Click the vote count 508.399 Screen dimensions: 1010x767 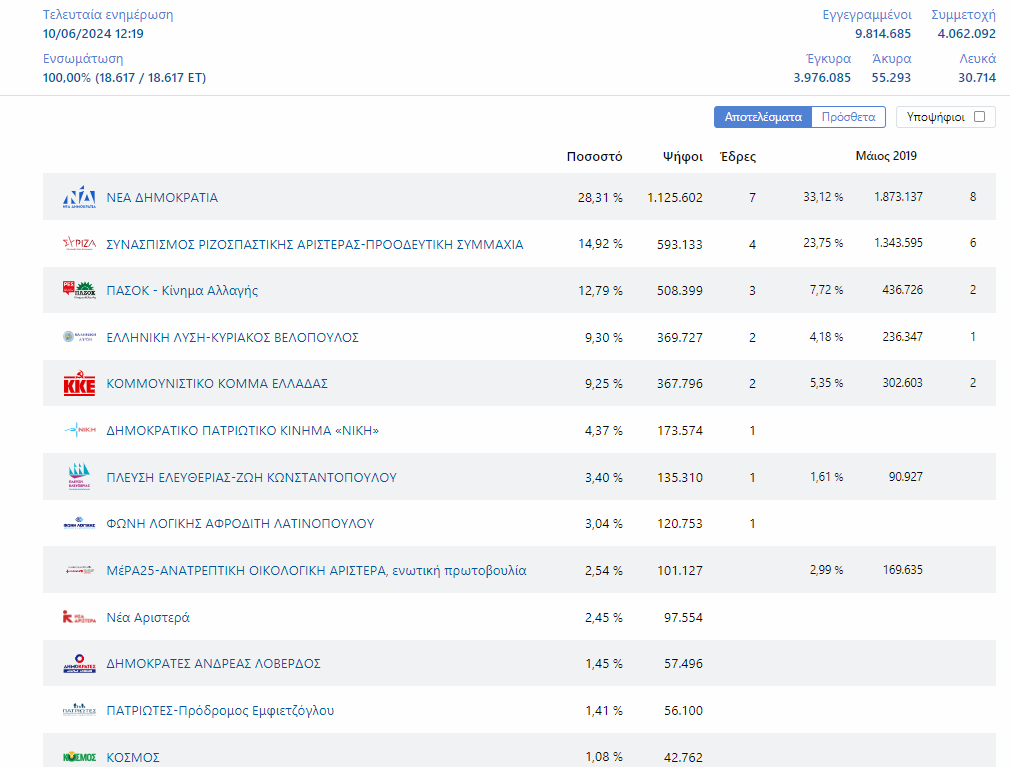(680, 291)
